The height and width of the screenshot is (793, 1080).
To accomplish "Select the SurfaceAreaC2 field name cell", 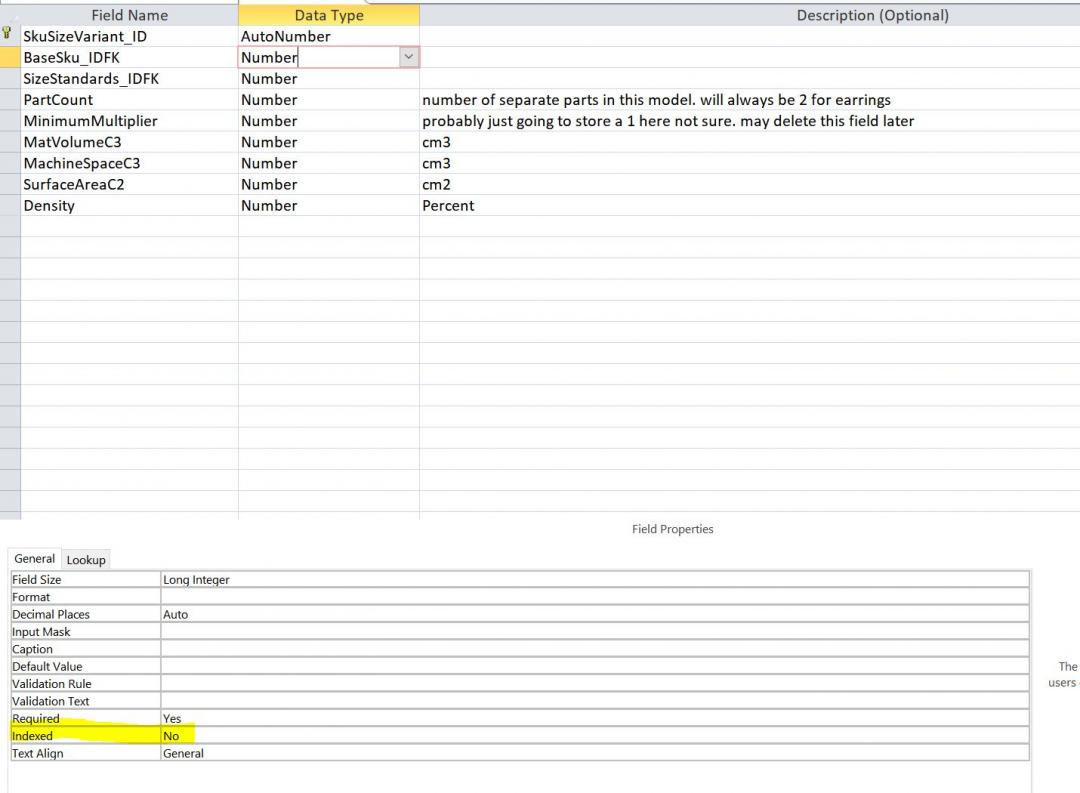I will (x=129, y=185).
